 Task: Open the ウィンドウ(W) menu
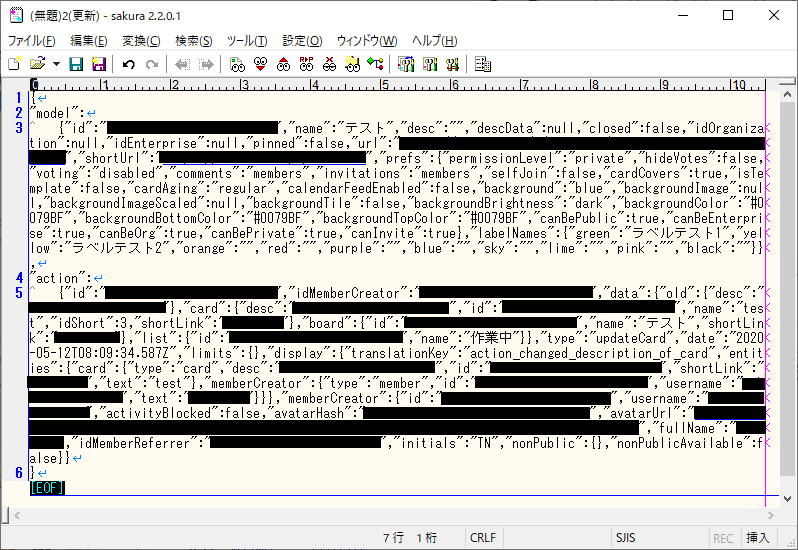[x=366, y=41]
